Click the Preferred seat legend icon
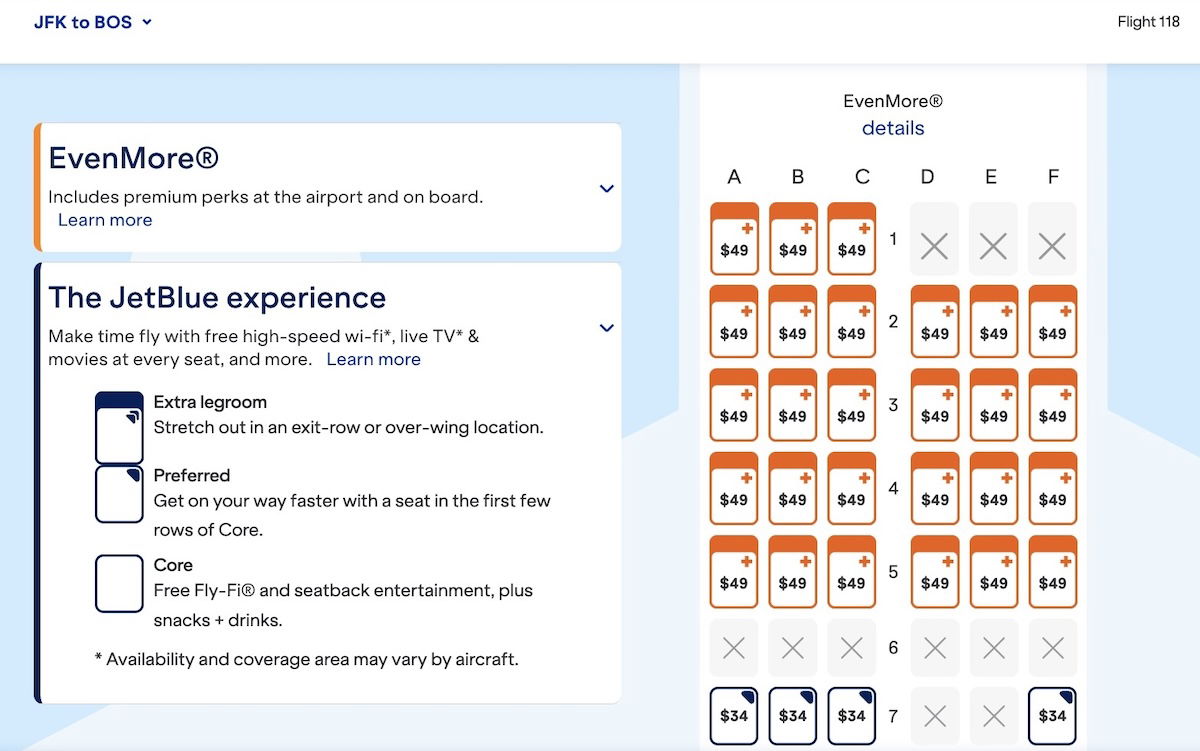Viewport: 1200px width, 751px height. click(x=119, y=494)
